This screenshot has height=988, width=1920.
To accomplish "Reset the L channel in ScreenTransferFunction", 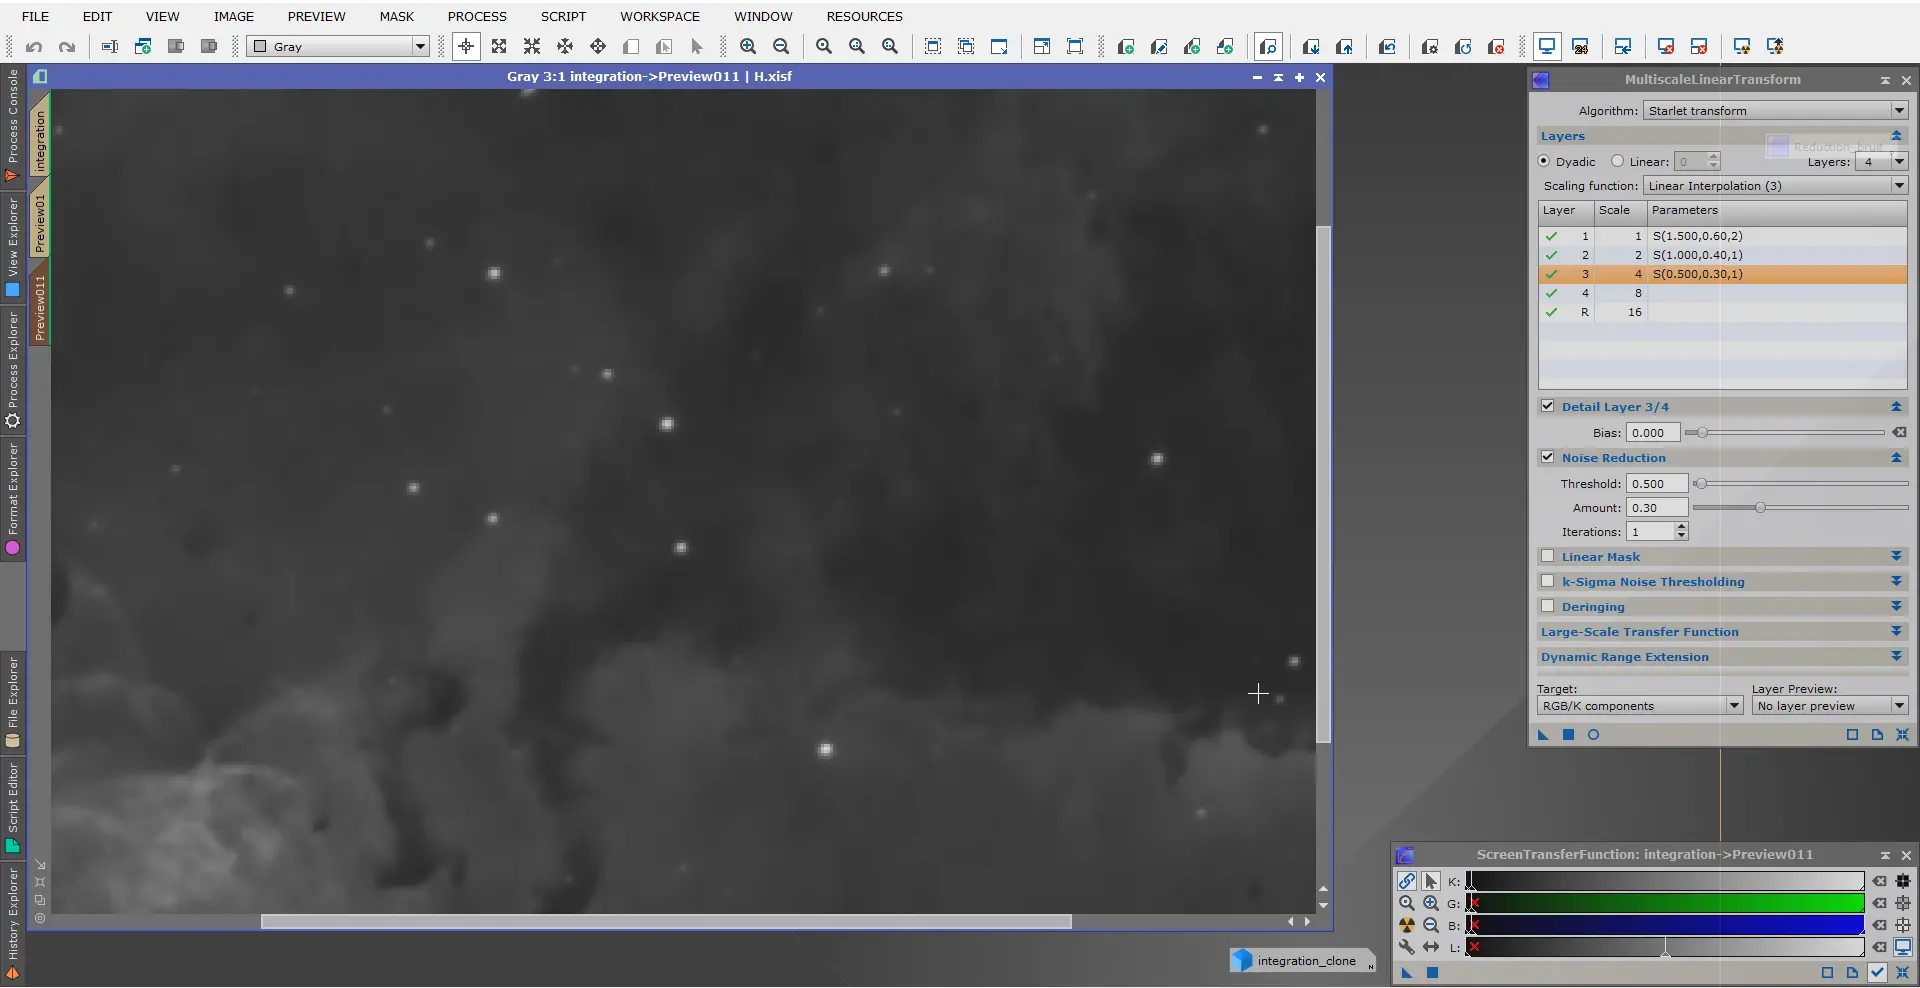I will 1880,947.
